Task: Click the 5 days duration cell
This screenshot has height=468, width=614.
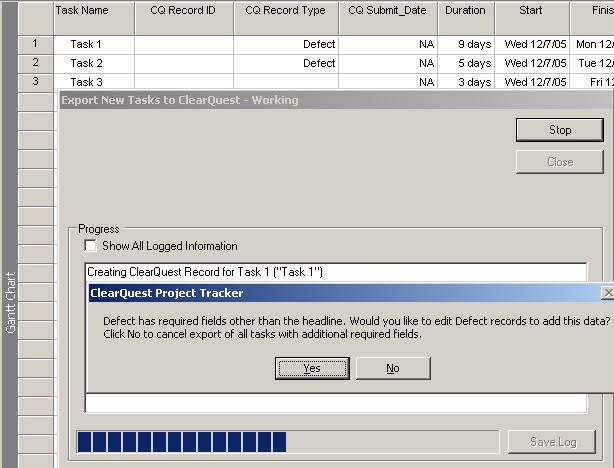Action: coord(466,63)
